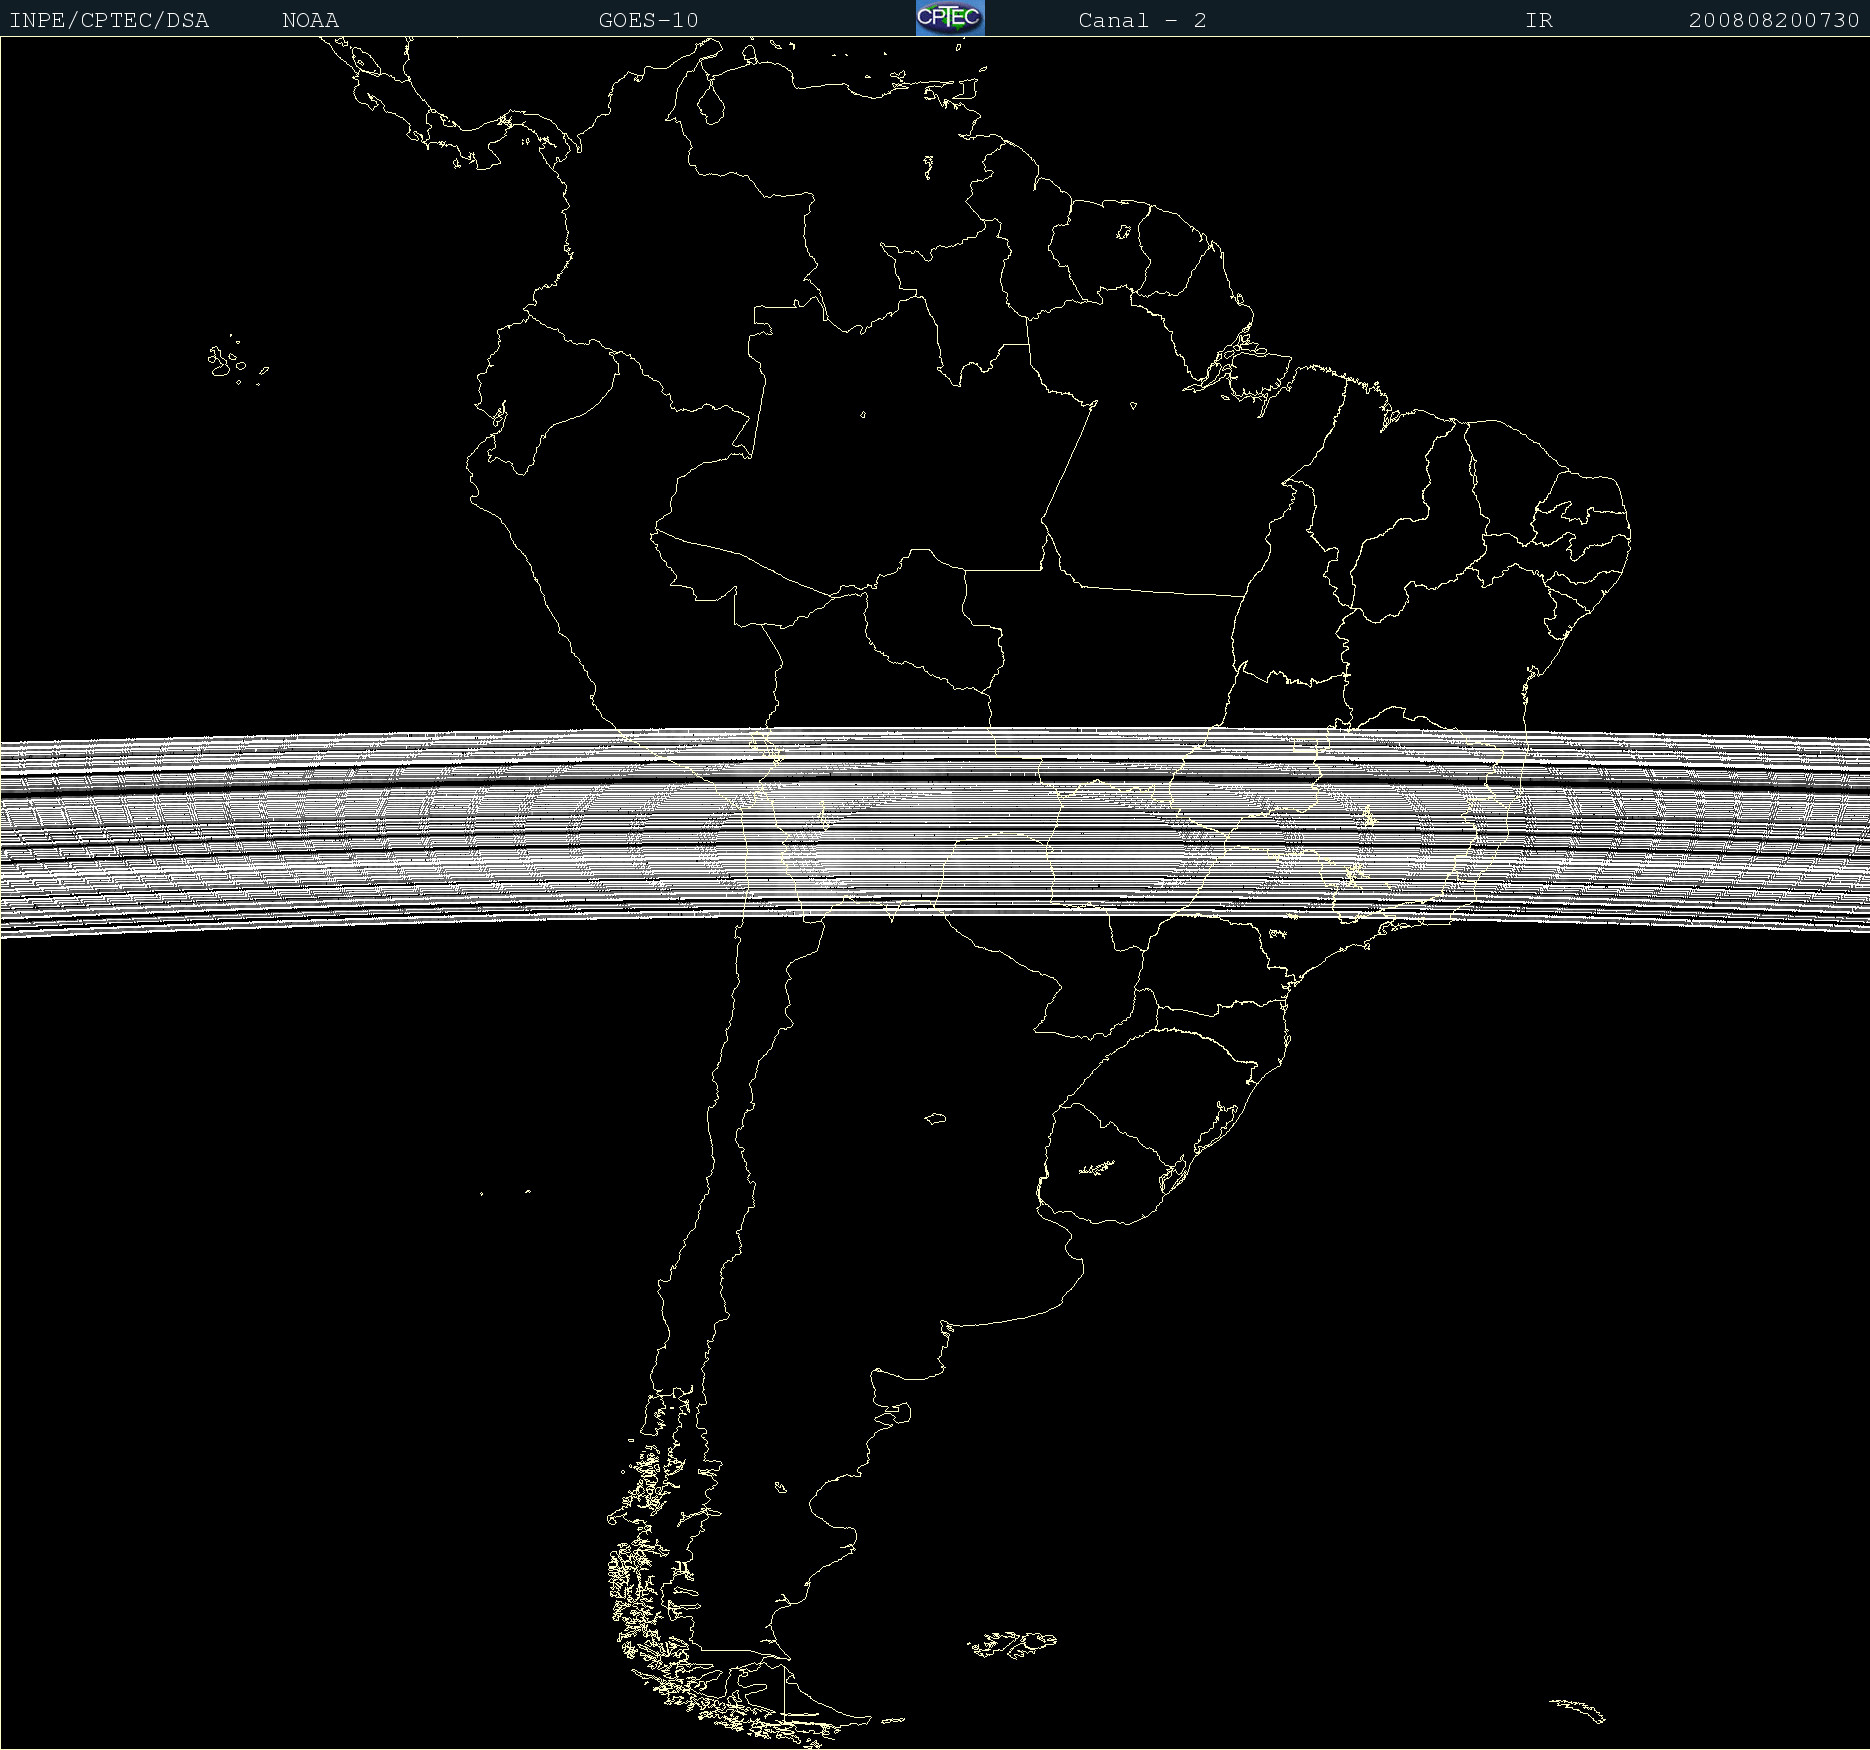Select the Canal - 2 channel label
Screen dimensions: 1870x1750
click(x=1142, y=20)
